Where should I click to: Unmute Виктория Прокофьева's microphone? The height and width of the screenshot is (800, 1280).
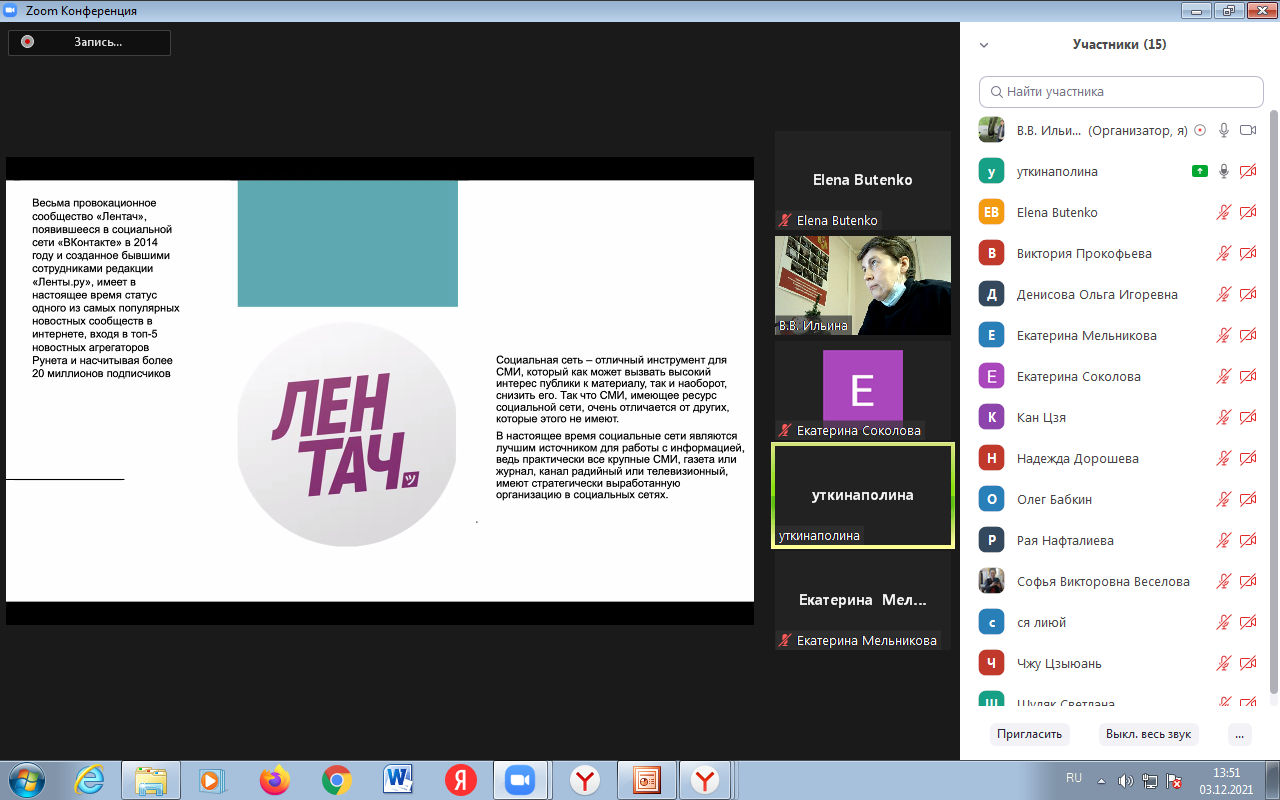pos(1223,253)
